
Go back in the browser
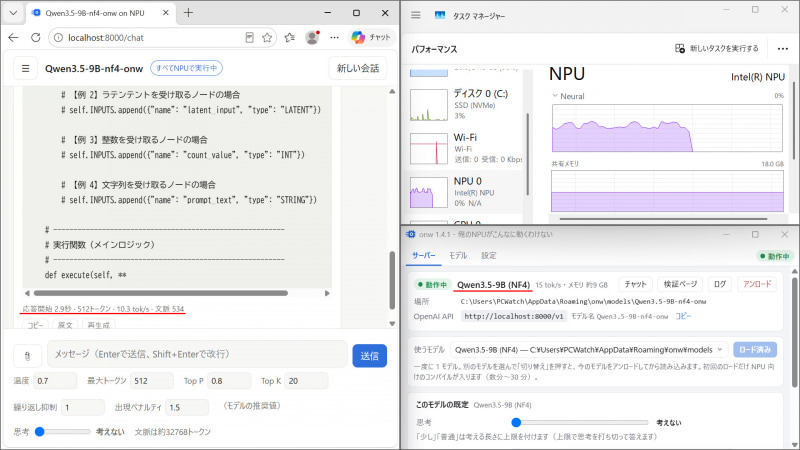[x=13, y=37]
